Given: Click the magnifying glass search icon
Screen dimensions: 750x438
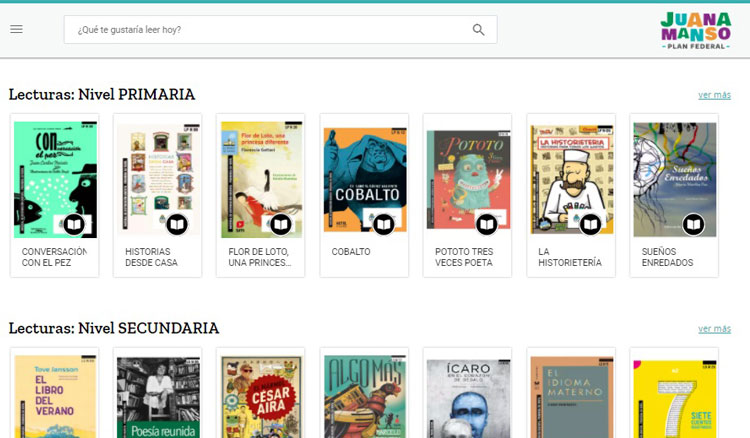Looking at the screenshot, I should [x=478, y=30].
